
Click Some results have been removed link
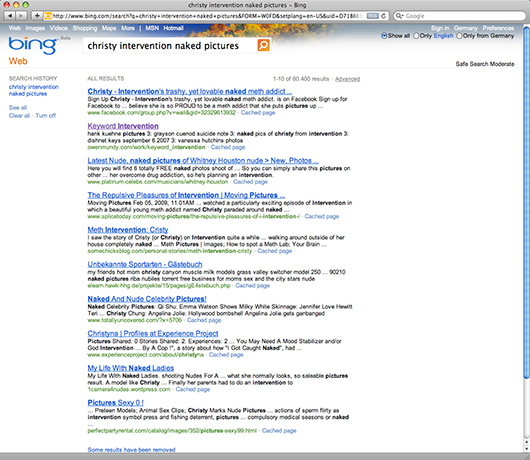(x=131, y=450)
